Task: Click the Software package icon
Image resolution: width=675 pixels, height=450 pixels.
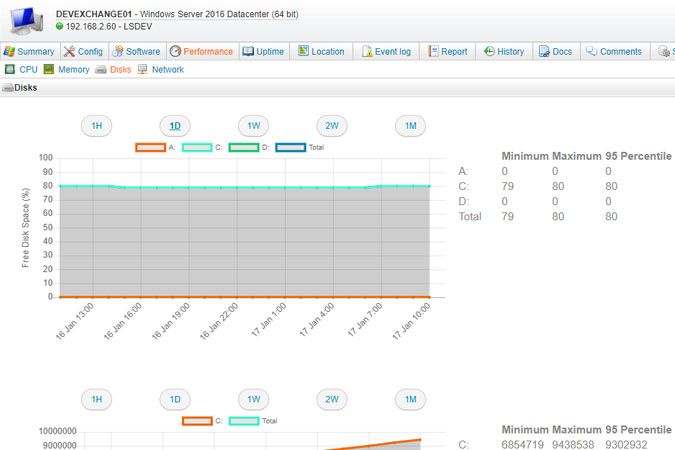Action: tap(117, 51)
